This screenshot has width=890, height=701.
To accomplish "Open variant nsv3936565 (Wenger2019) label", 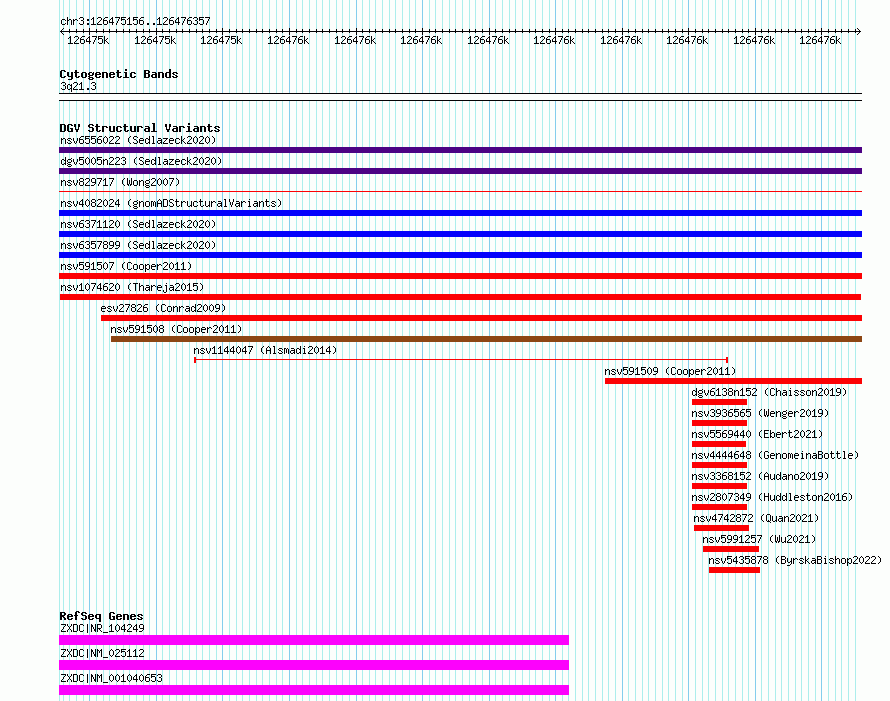I will pos(760,413).
